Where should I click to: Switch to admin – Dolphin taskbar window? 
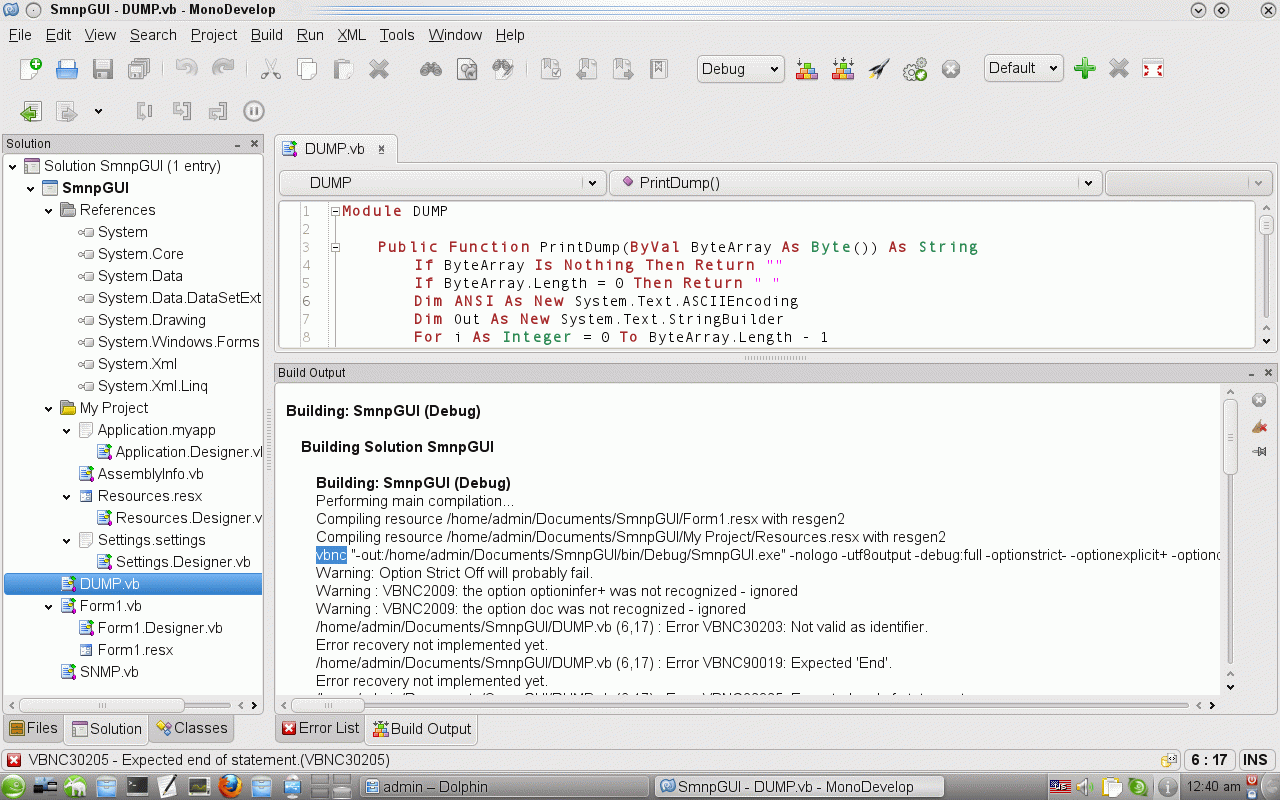point(504,786)
